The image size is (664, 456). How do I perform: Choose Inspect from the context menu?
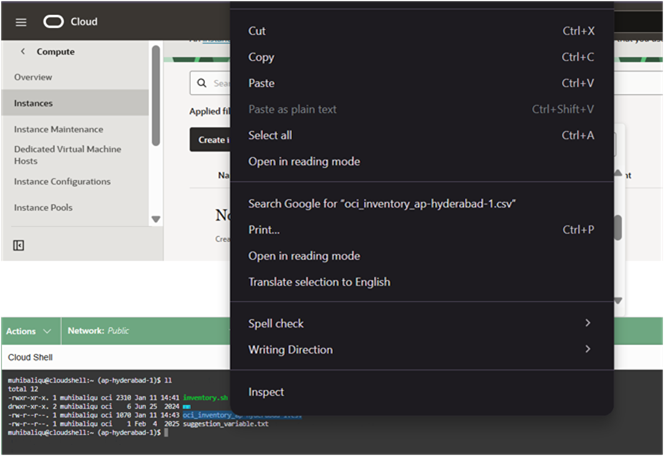pos(266,392)
